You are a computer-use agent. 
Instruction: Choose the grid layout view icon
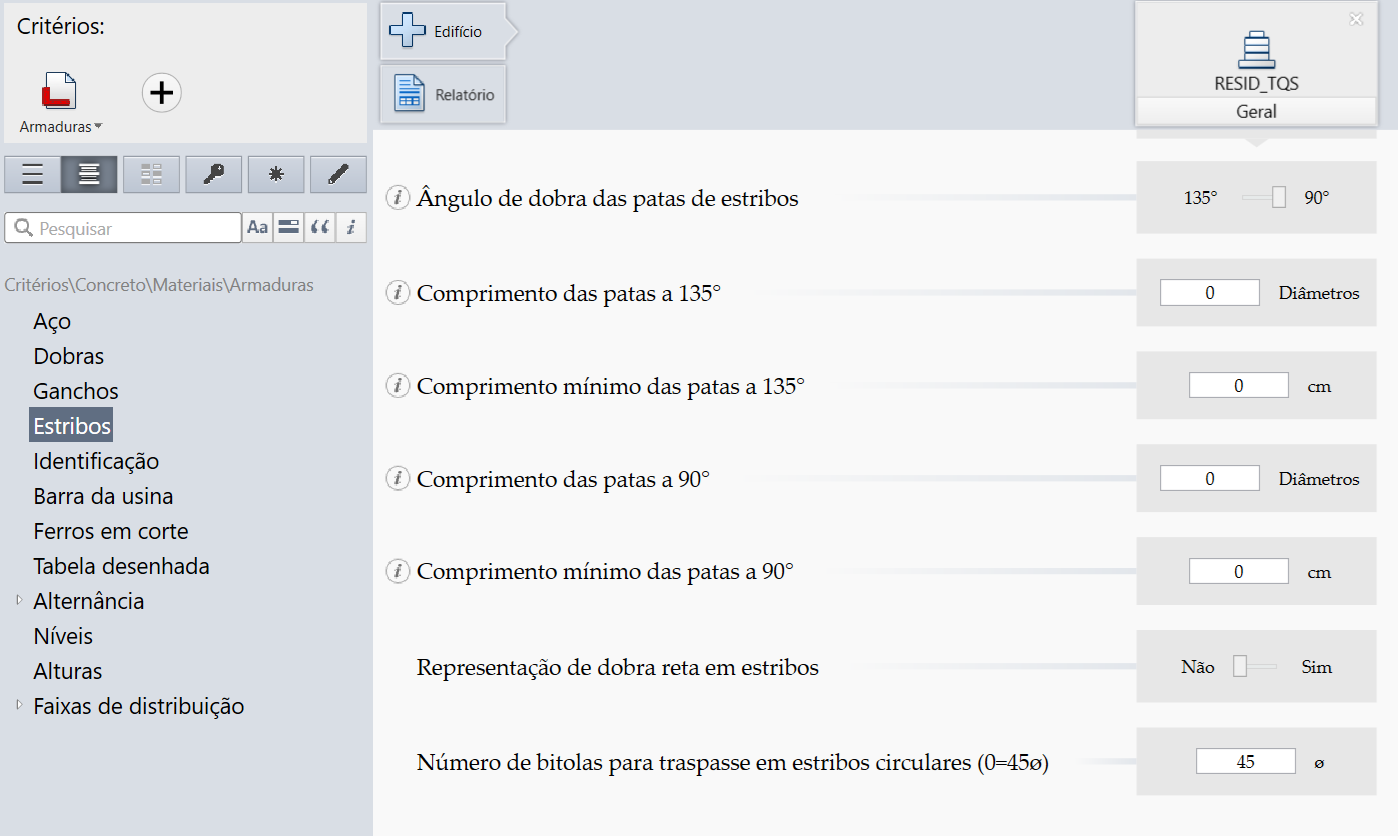(x=152, y=174)
